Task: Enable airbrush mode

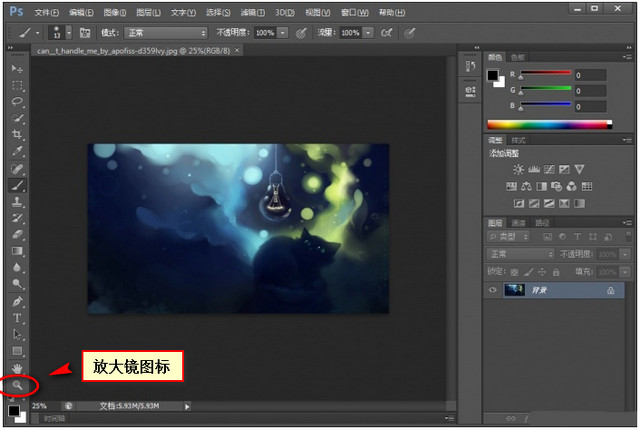Action: (386, 33)
